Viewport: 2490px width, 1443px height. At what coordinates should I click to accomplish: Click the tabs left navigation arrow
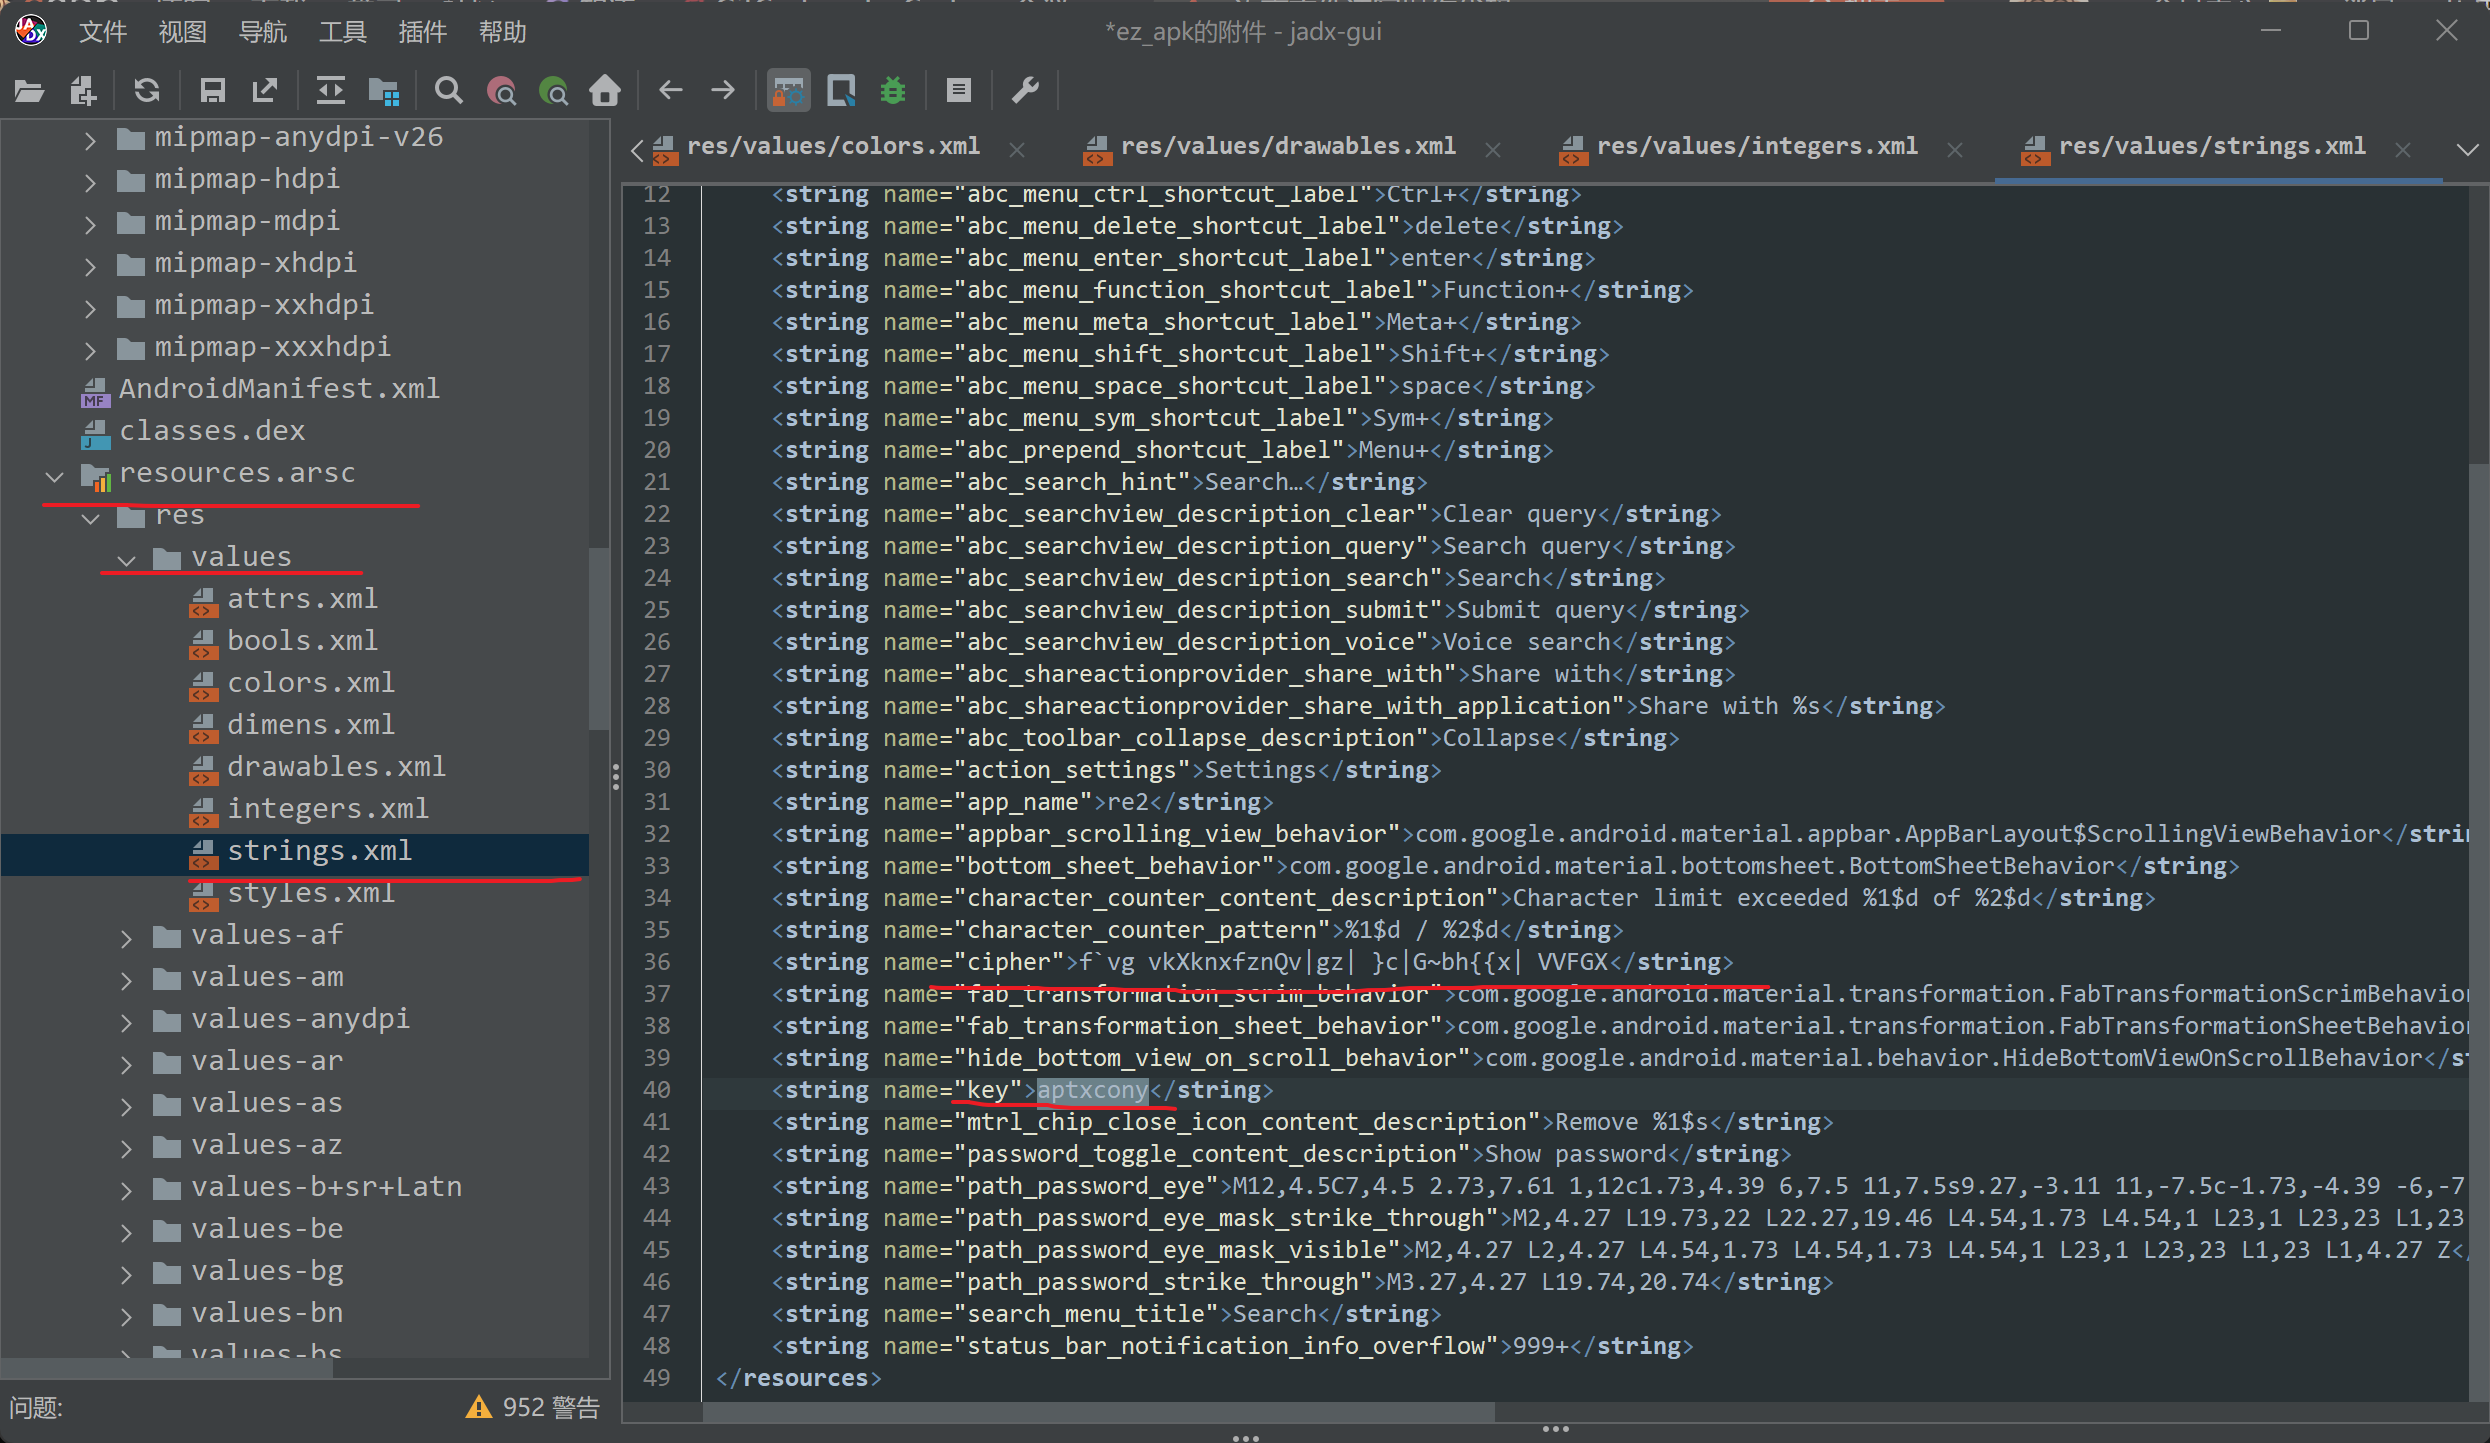(x=637, y=150)
